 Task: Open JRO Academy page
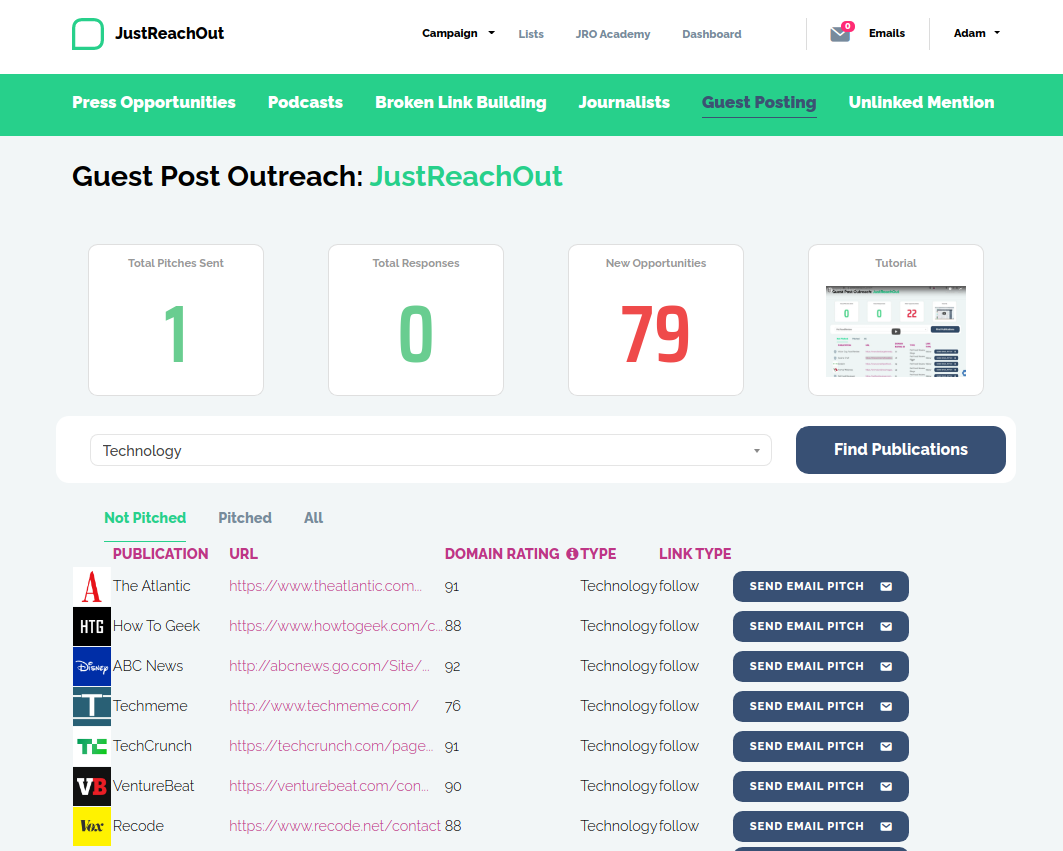[613, 34]
